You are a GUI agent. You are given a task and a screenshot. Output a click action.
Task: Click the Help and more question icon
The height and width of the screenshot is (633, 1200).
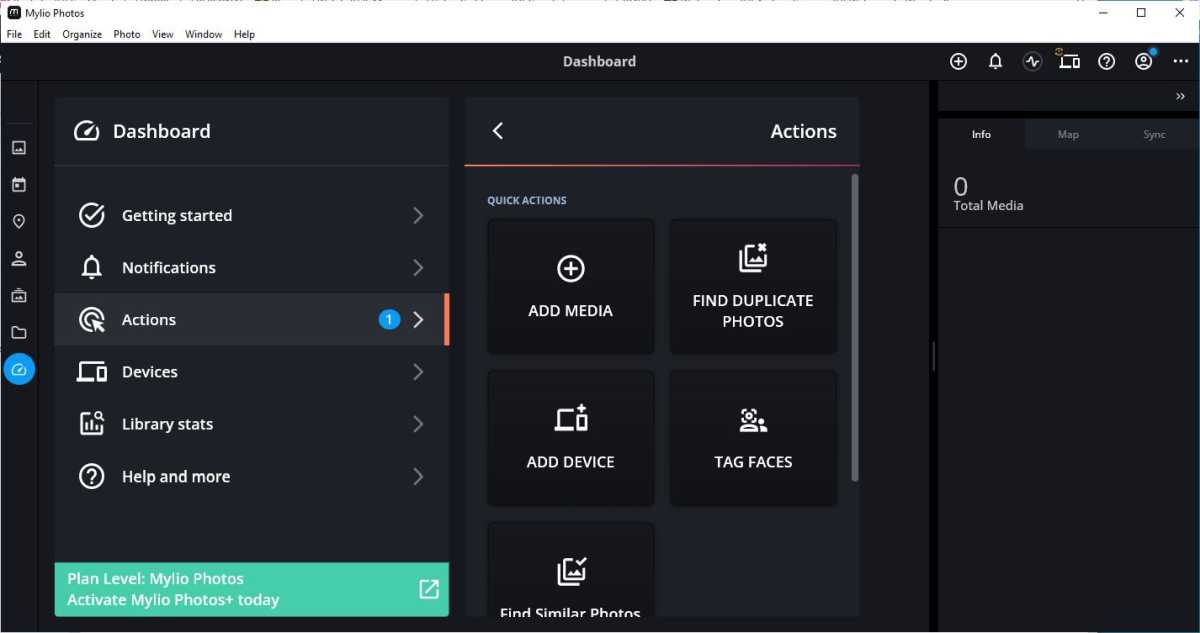point(92,476)
